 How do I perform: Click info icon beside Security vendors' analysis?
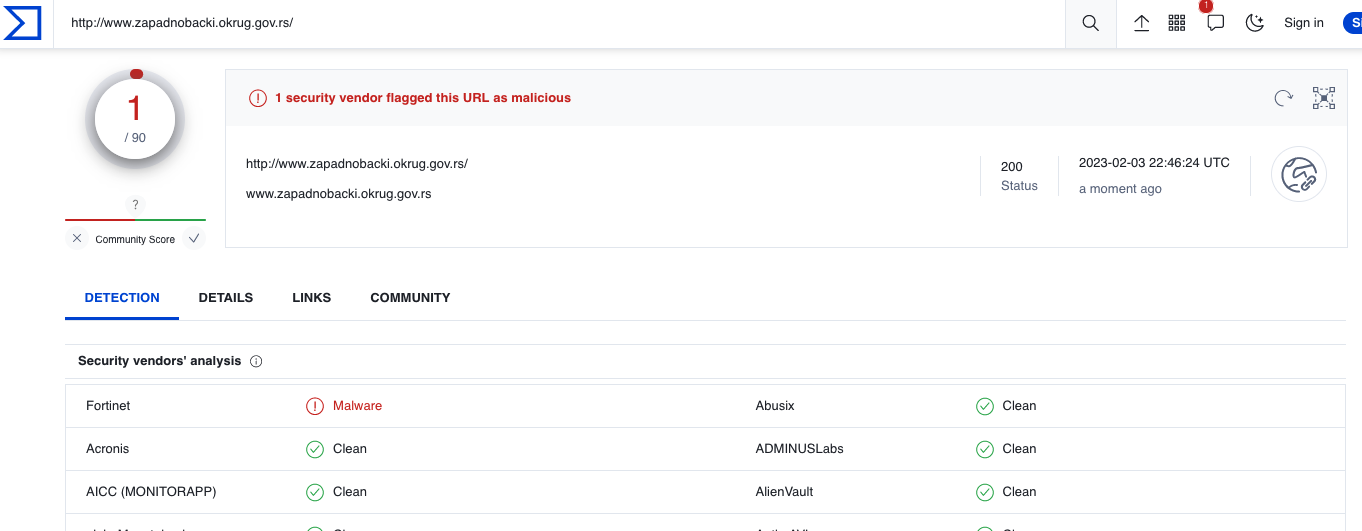256,361
